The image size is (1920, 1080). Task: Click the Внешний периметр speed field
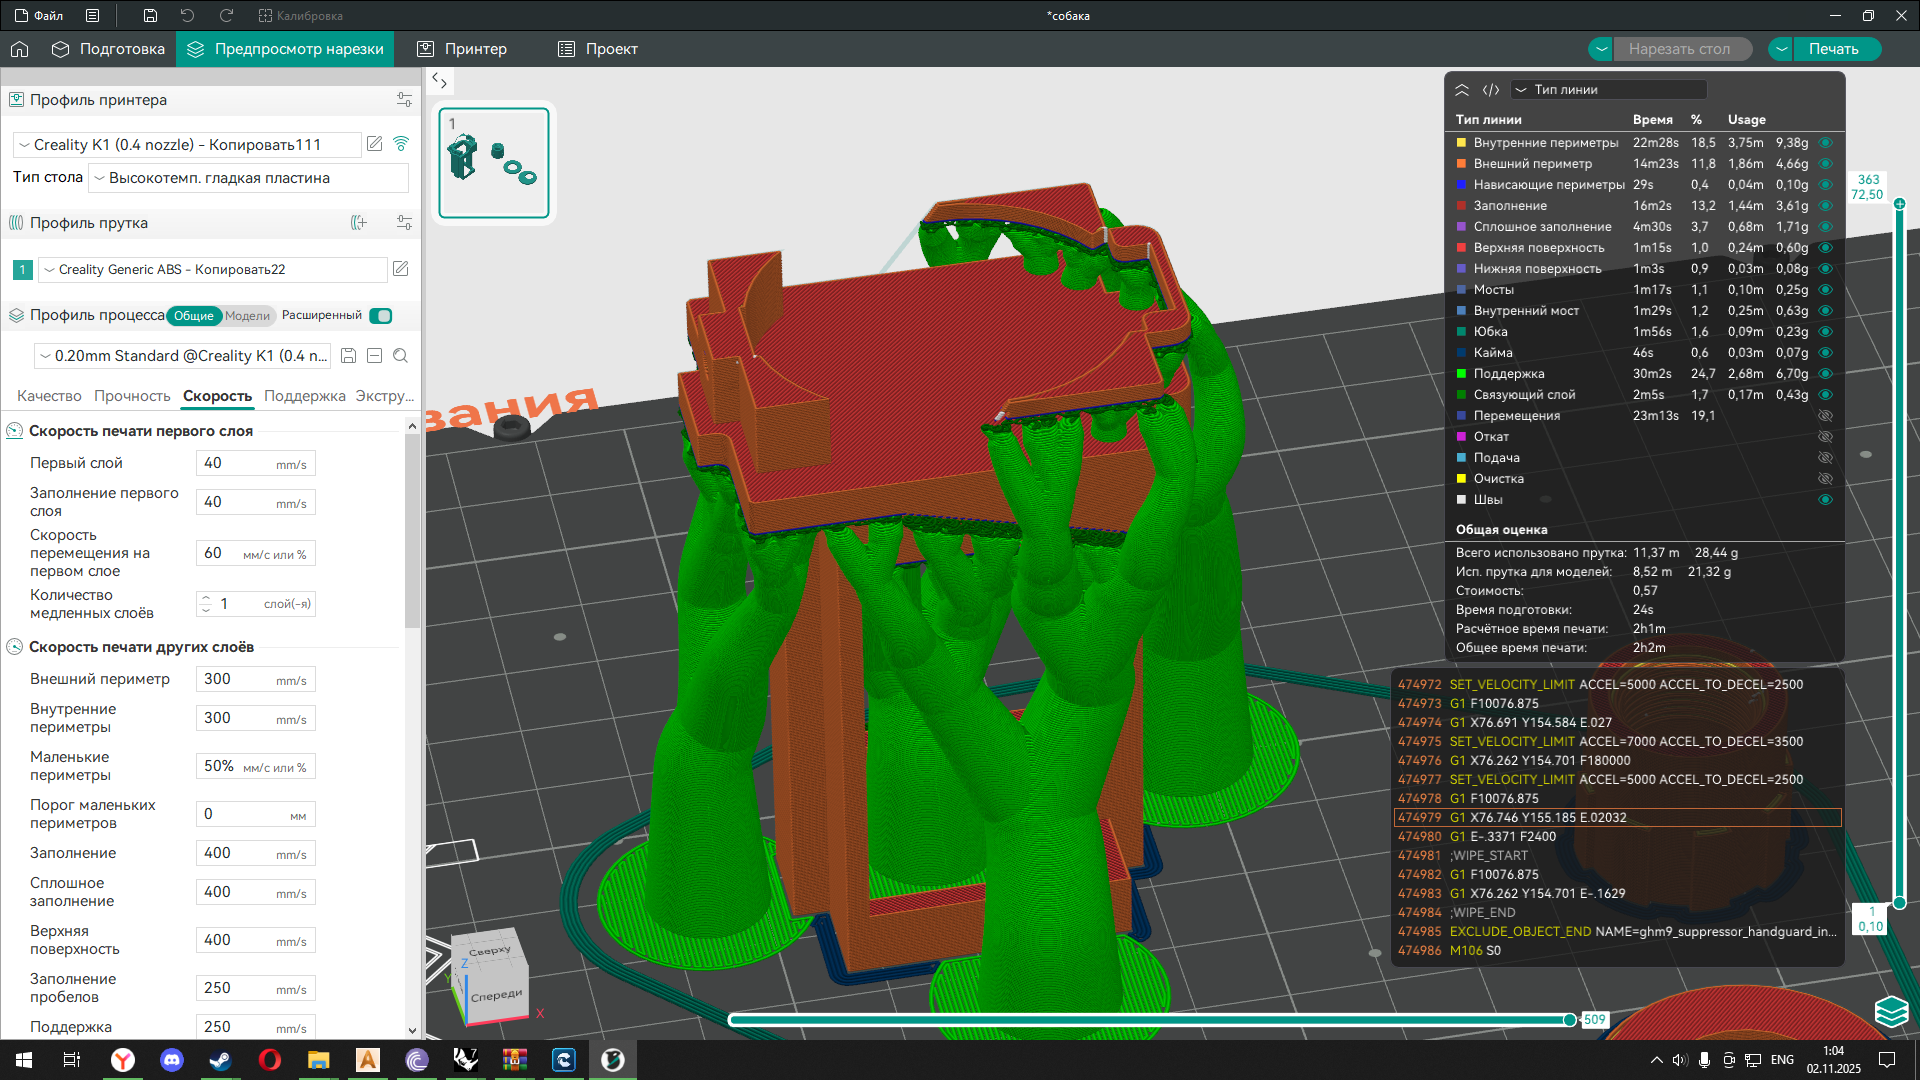(256, 680)
